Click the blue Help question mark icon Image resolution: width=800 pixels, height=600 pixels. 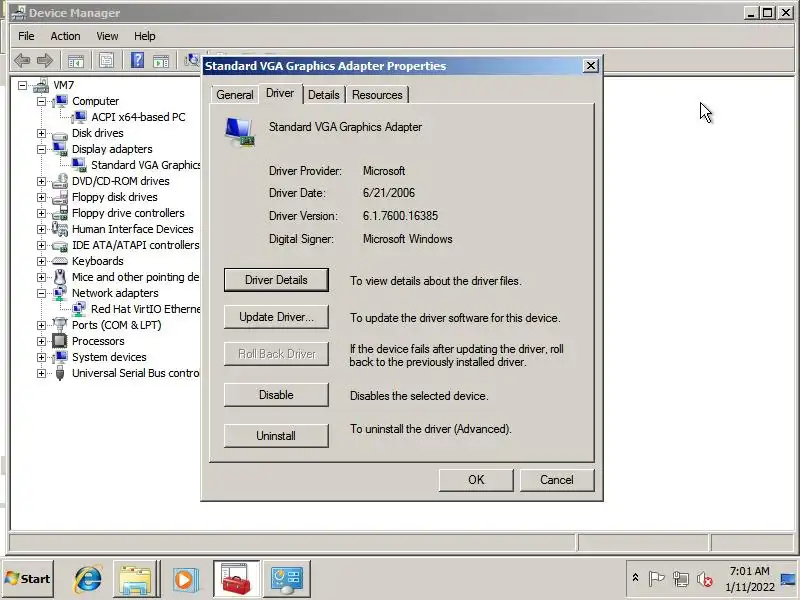coord(137,61)
